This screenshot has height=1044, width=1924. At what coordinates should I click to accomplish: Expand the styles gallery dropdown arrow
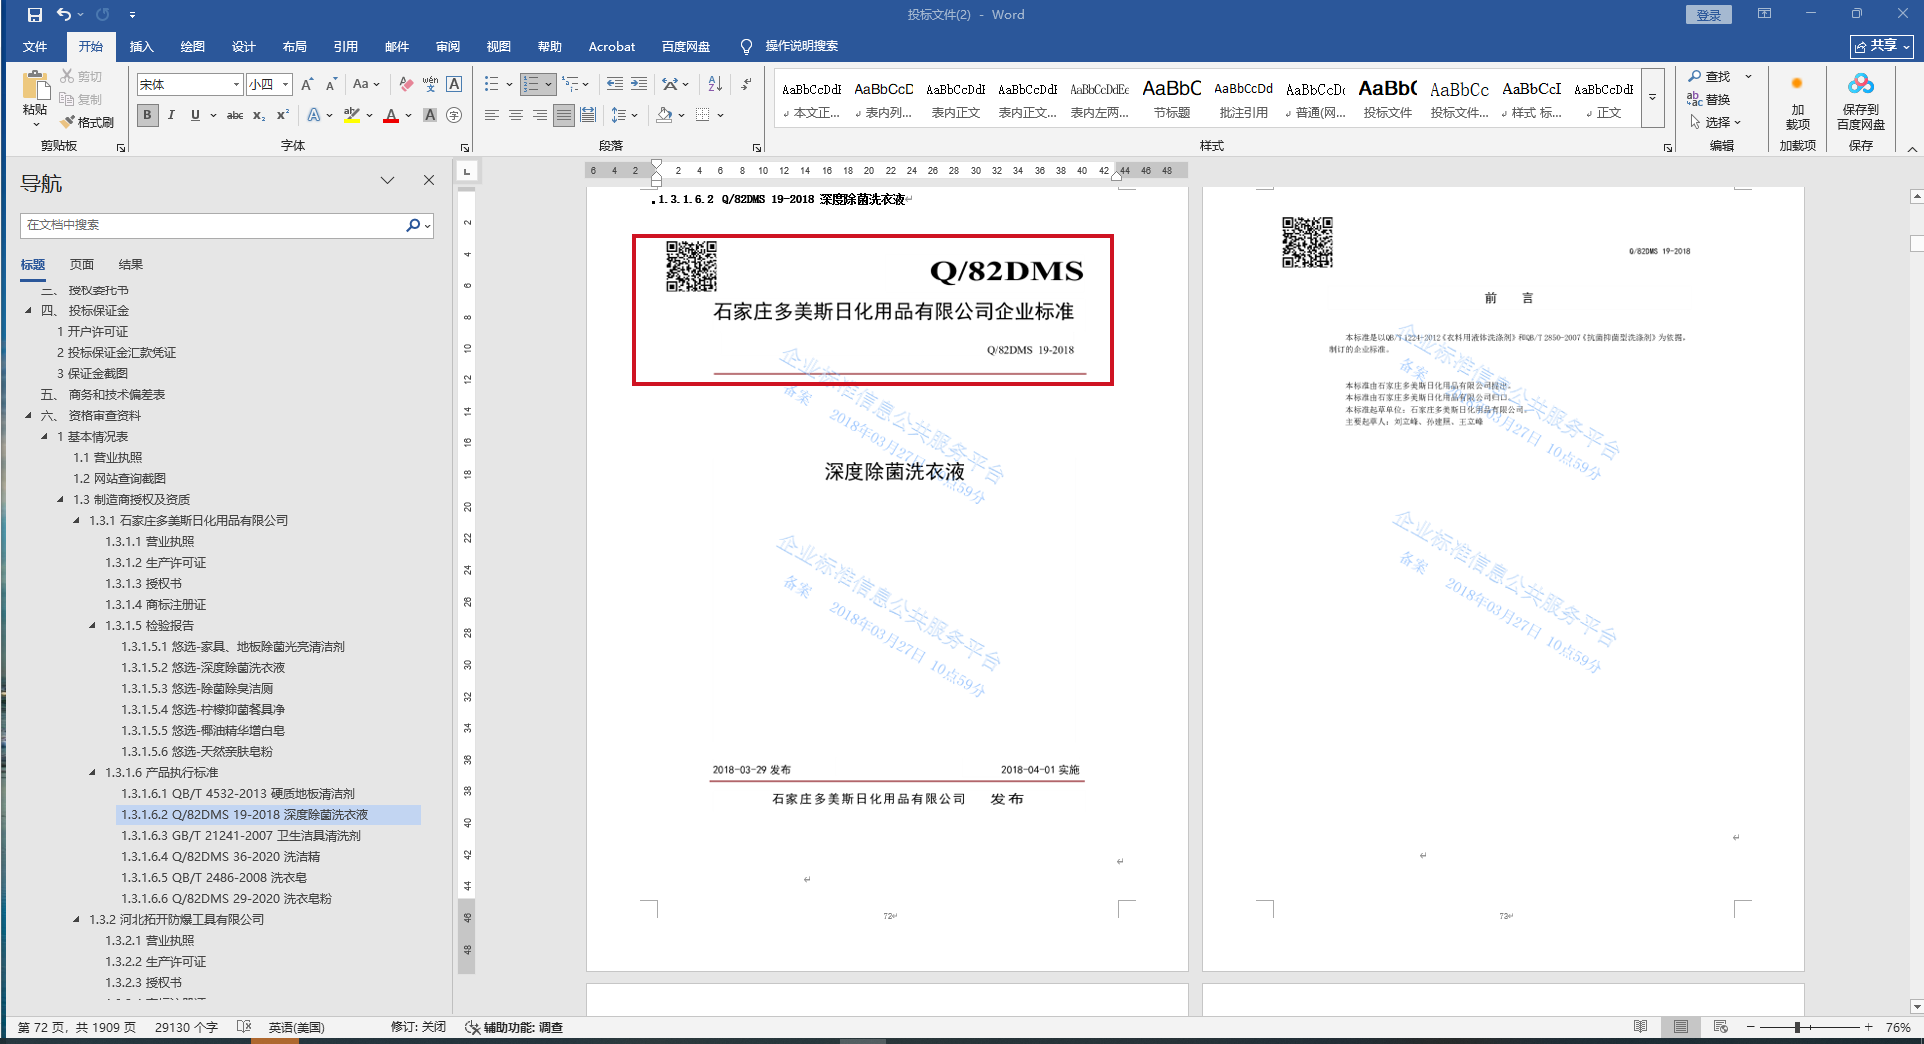1653,98
